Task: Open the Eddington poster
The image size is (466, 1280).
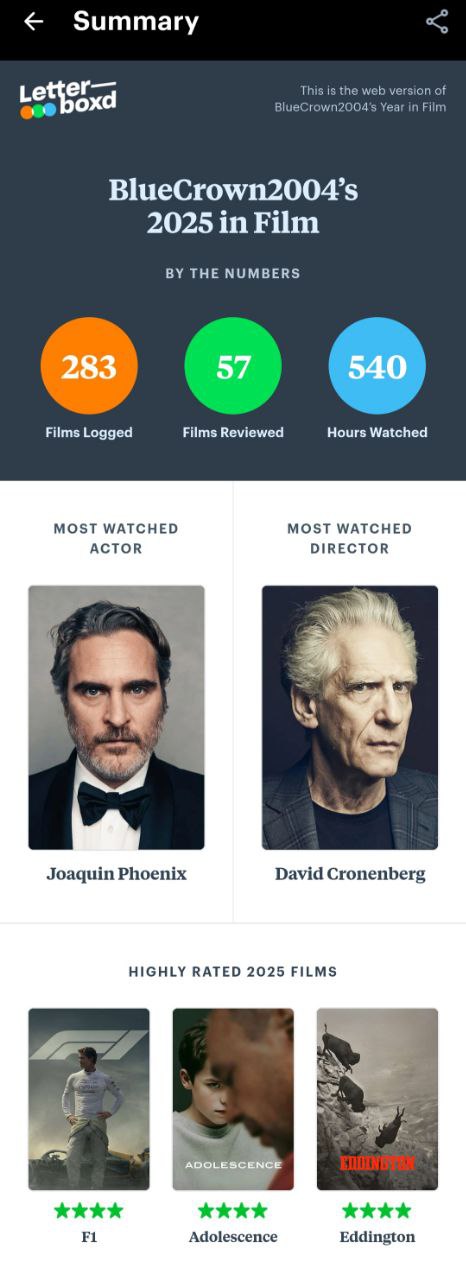Action: [377, 1099]
